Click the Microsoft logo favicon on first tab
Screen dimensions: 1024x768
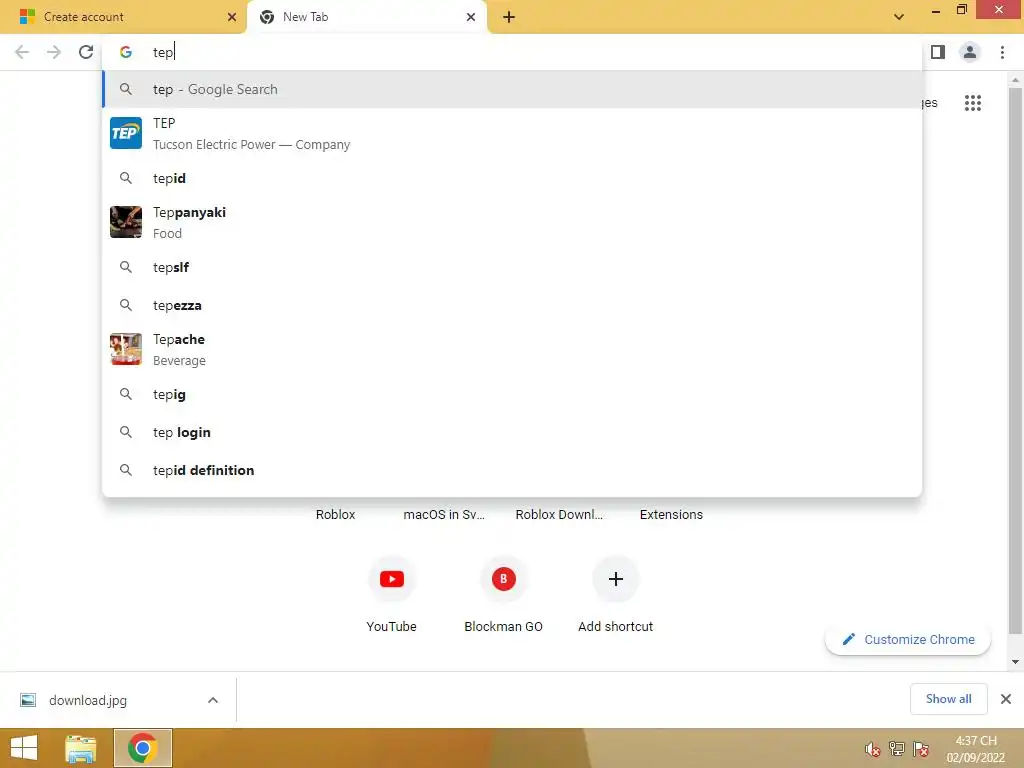[27, 17]
